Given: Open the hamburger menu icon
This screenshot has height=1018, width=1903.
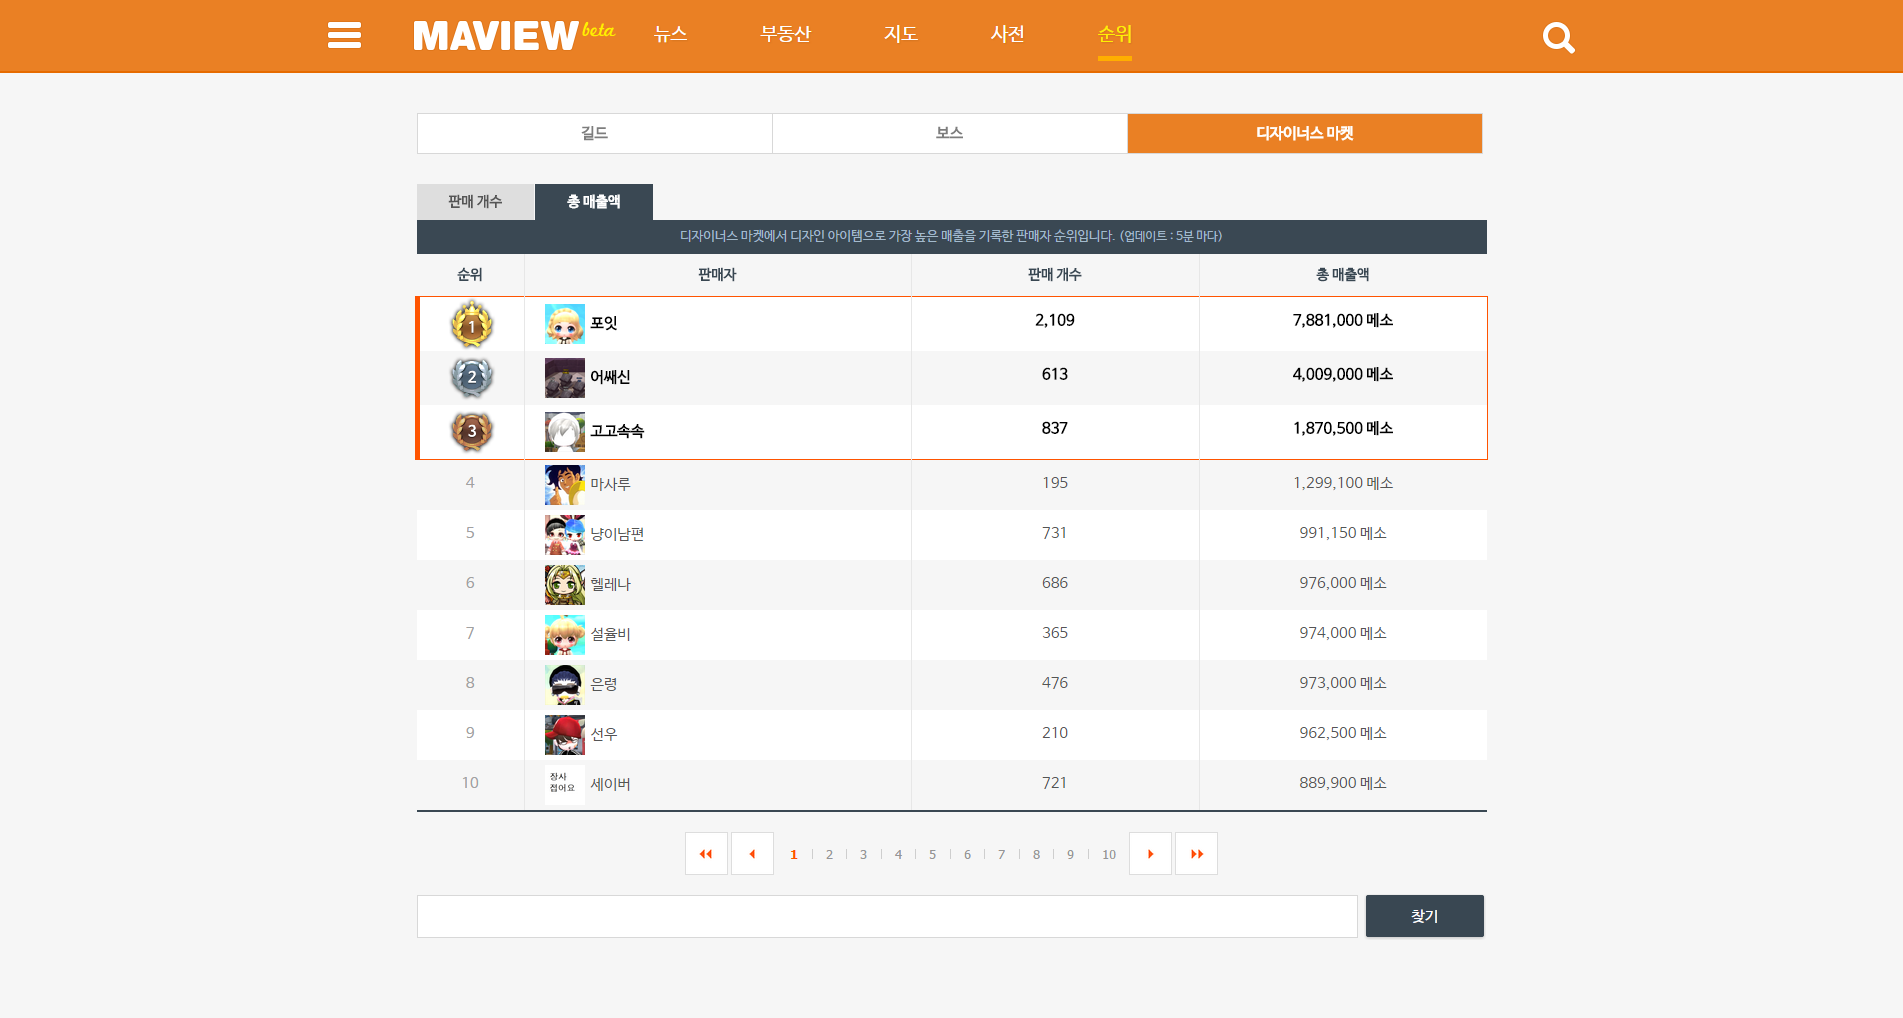Looking at the screenshot, I should click(x=344, y=36).
